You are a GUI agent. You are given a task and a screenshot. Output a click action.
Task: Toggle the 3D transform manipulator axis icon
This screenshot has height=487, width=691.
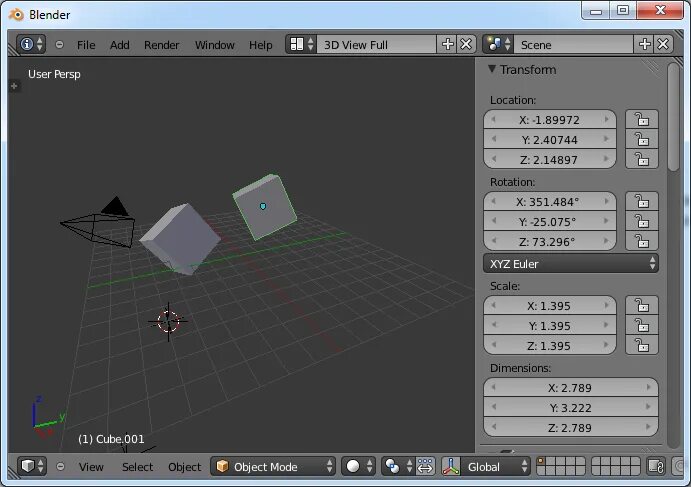(x=451, y=466)
